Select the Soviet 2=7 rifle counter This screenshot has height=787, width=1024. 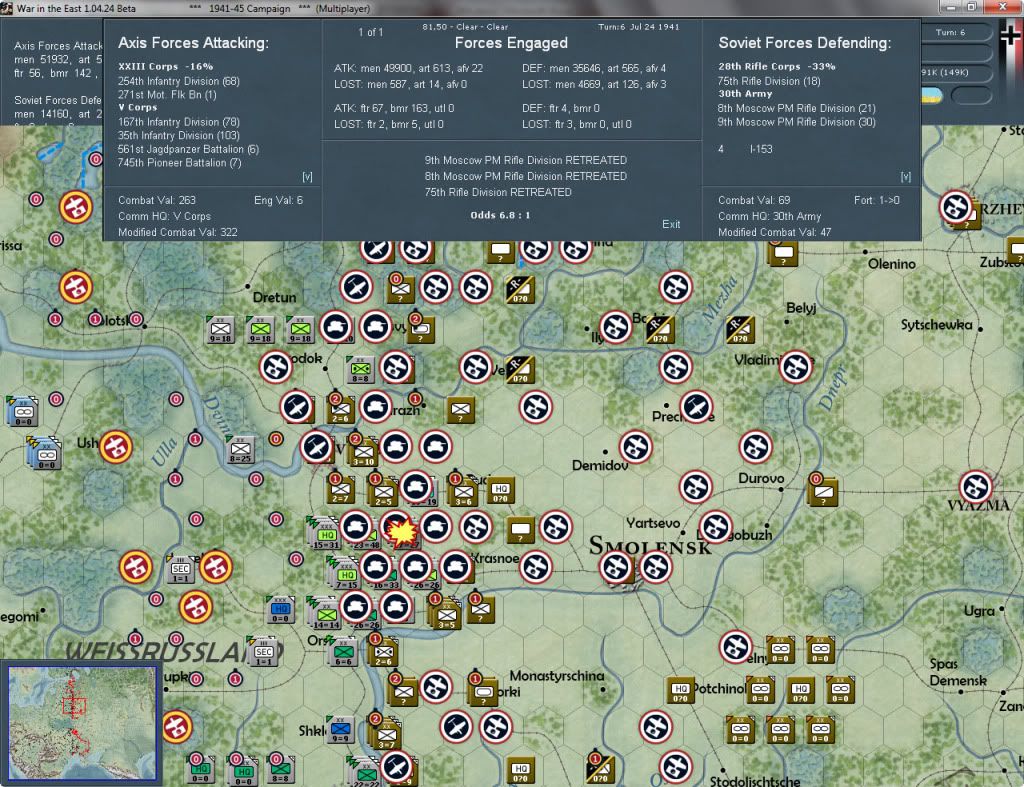[x=340, y=490]
